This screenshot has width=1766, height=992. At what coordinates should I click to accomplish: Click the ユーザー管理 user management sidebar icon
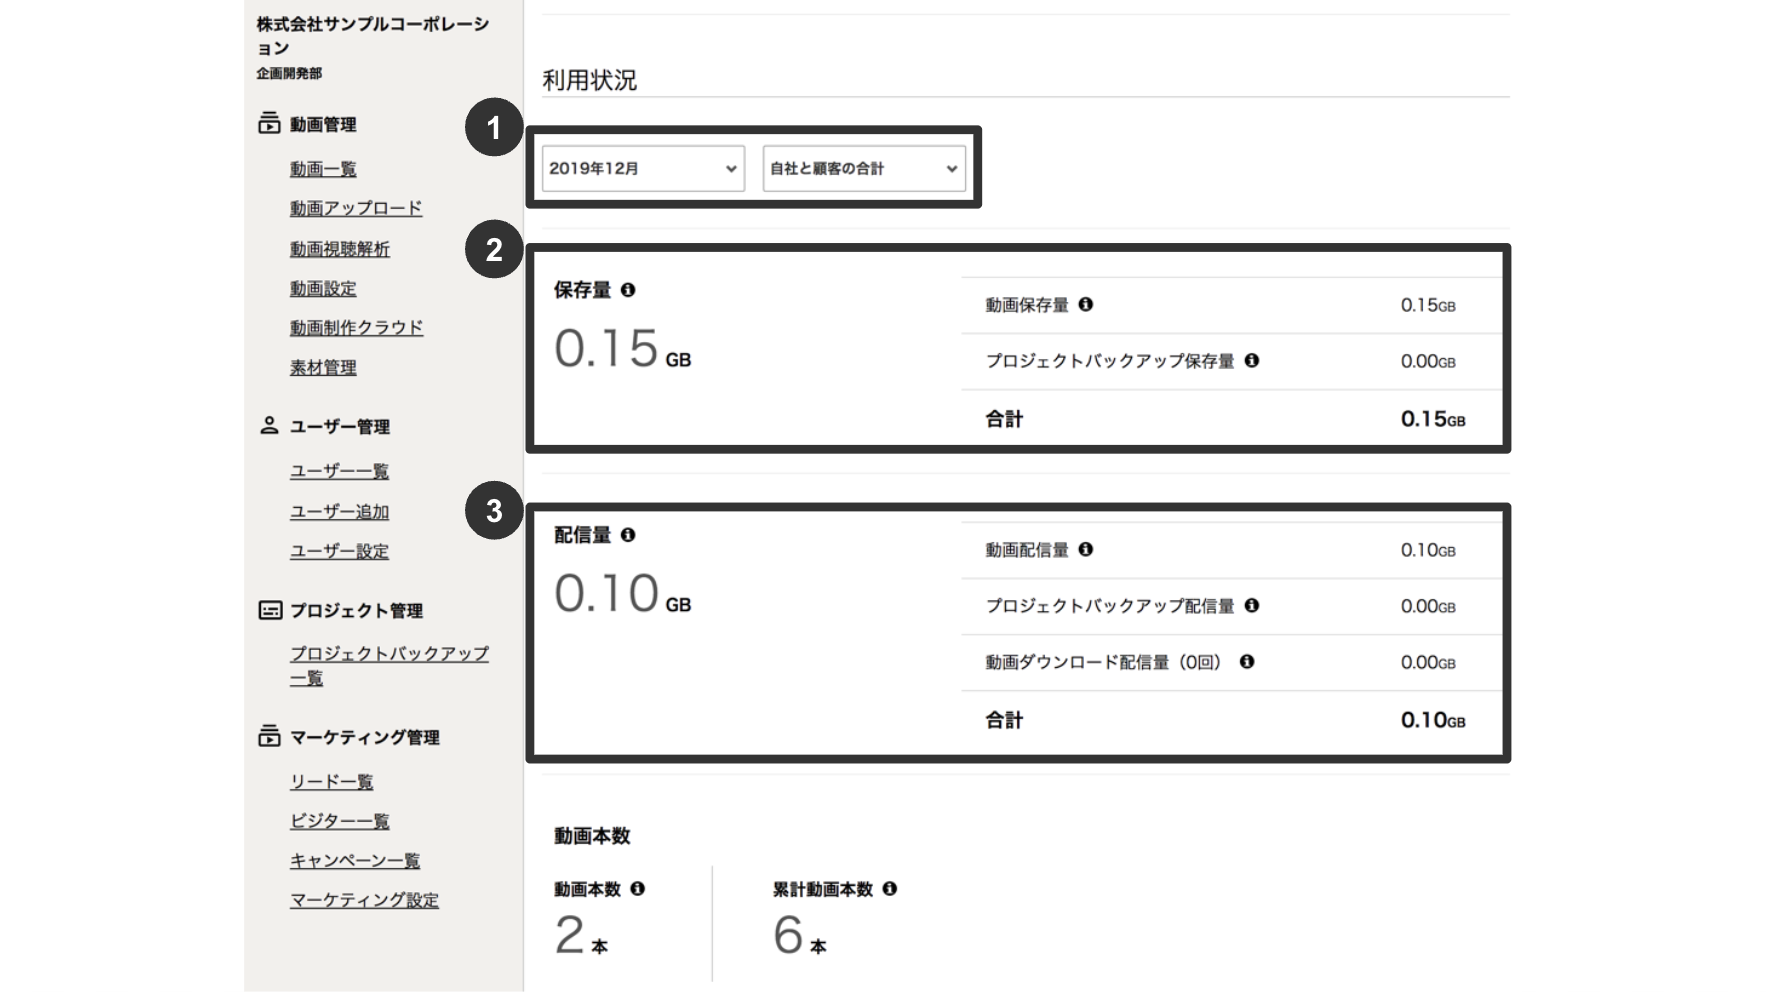tap(268, 426)
